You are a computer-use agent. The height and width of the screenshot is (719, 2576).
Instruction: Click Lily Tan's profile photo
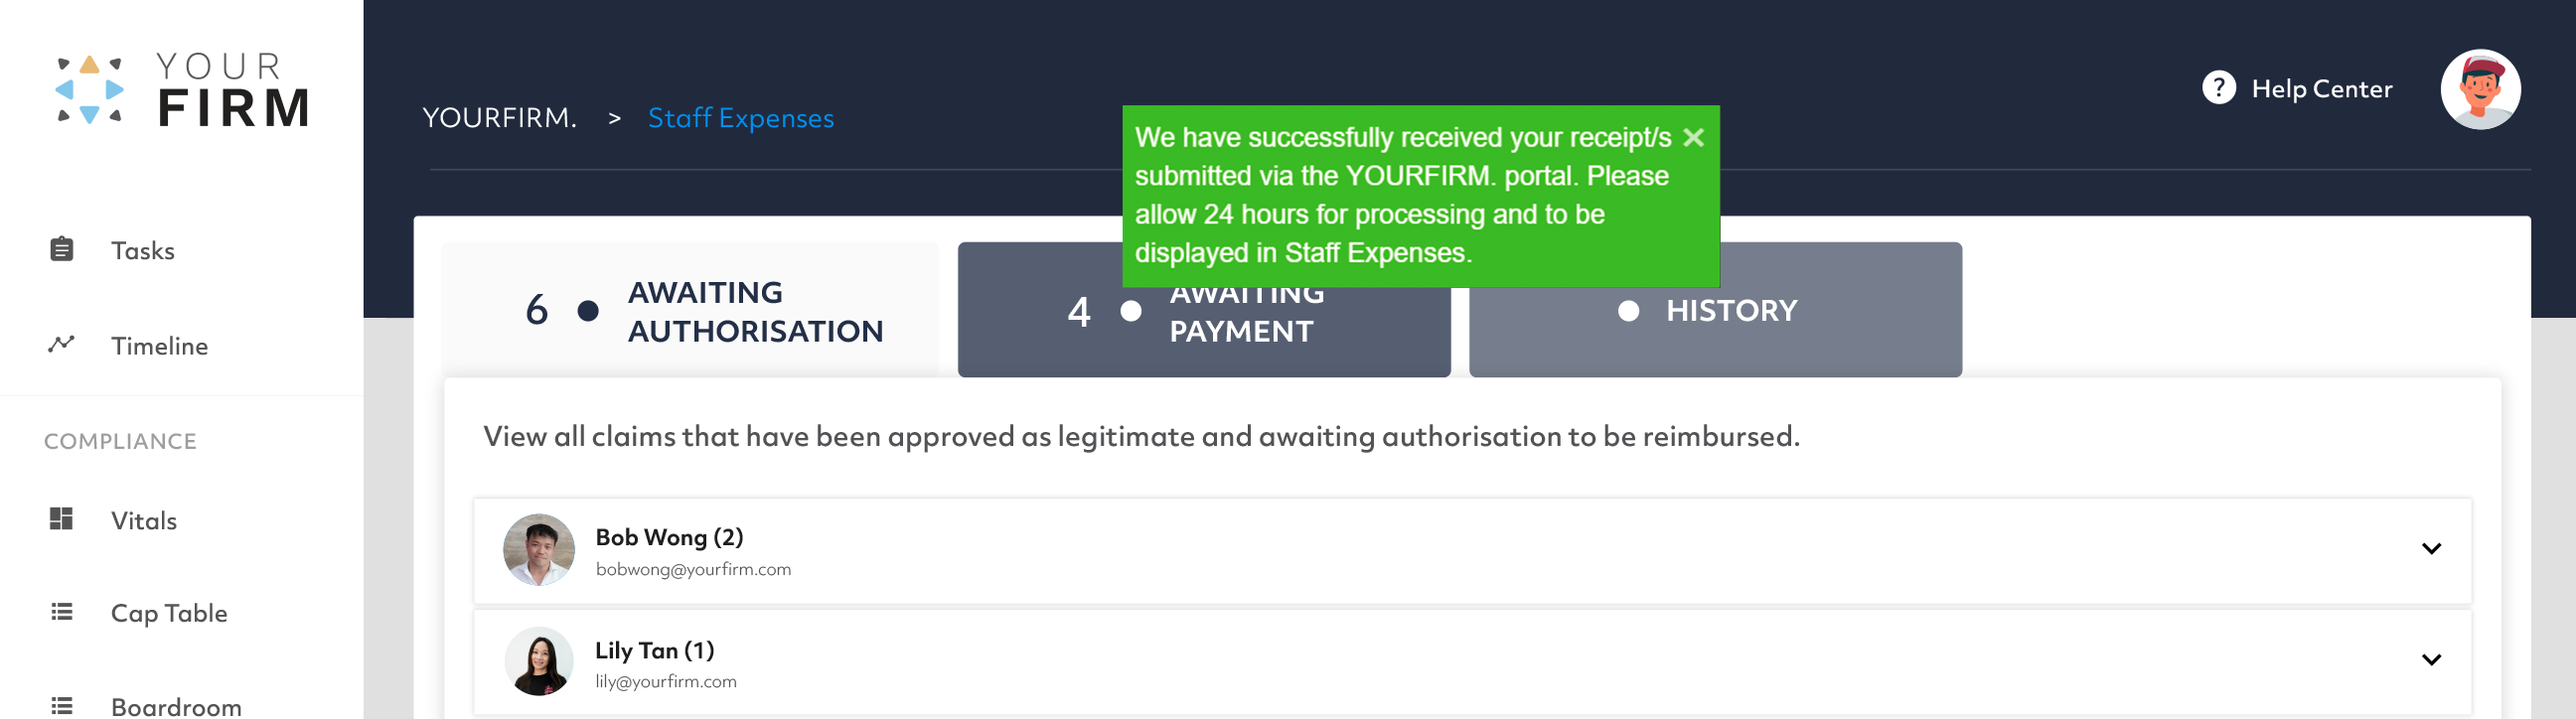539,661
